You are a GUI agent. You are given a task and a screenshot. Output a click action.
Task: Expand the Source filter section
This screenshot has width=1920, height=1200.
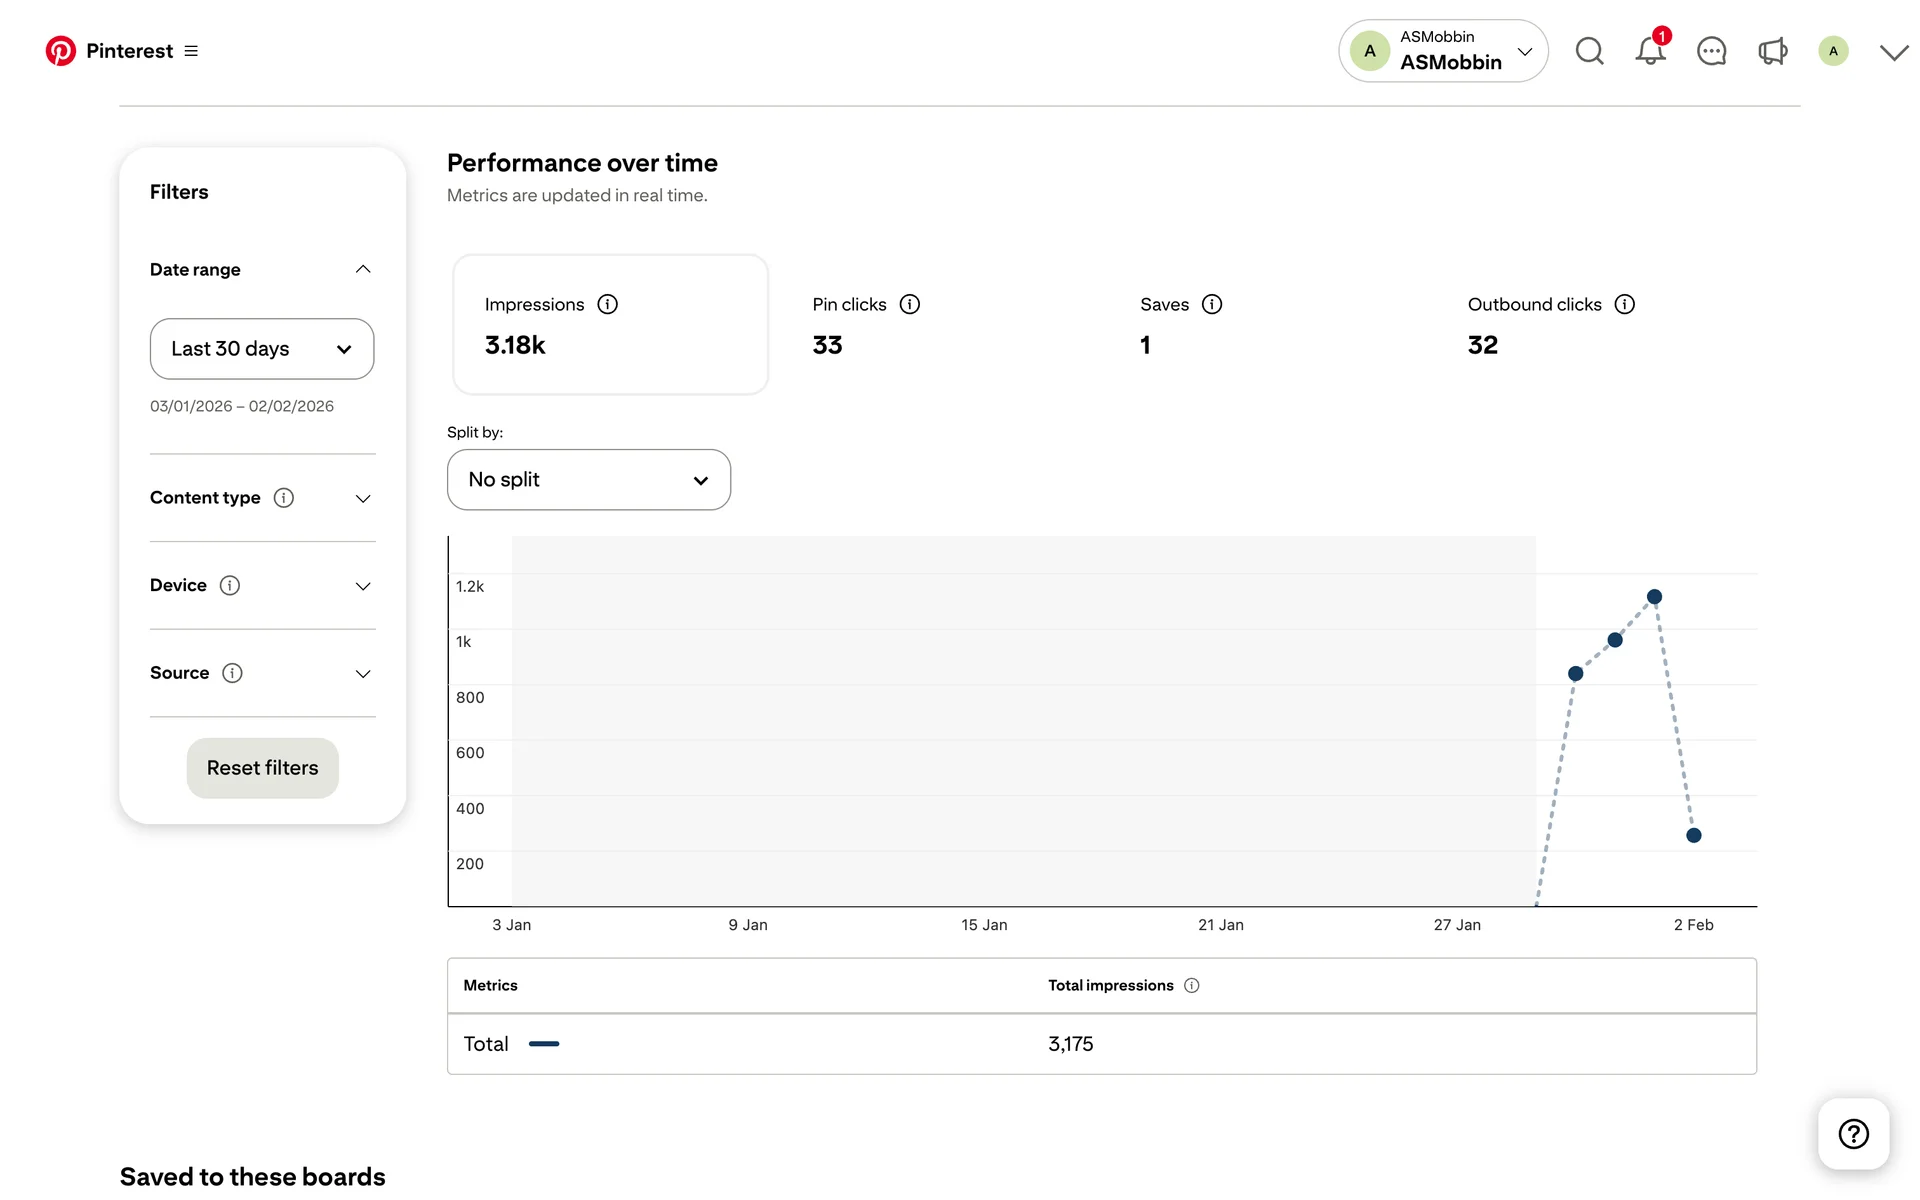[x=363, y=673]
